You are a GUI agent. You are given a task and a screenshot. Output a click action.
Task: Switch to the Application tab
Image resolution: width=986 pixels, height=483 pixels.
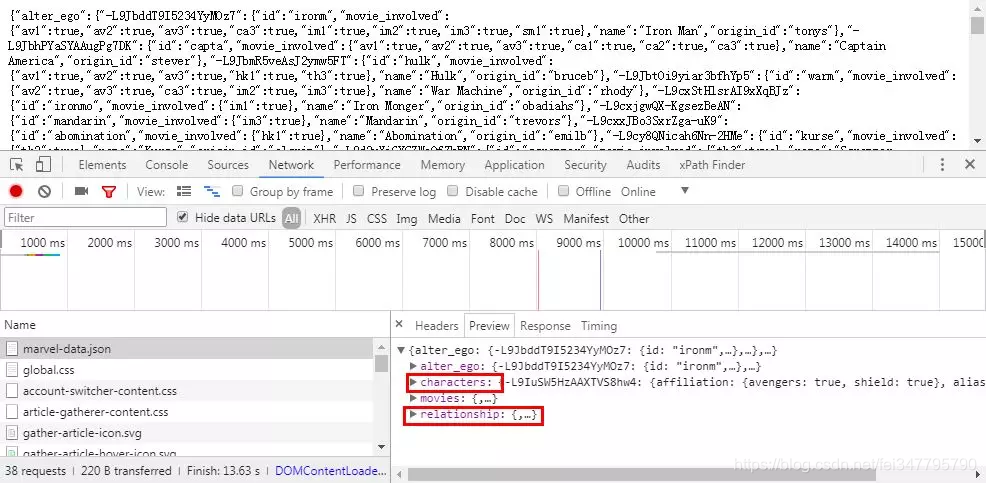click(x=514, y=165)
